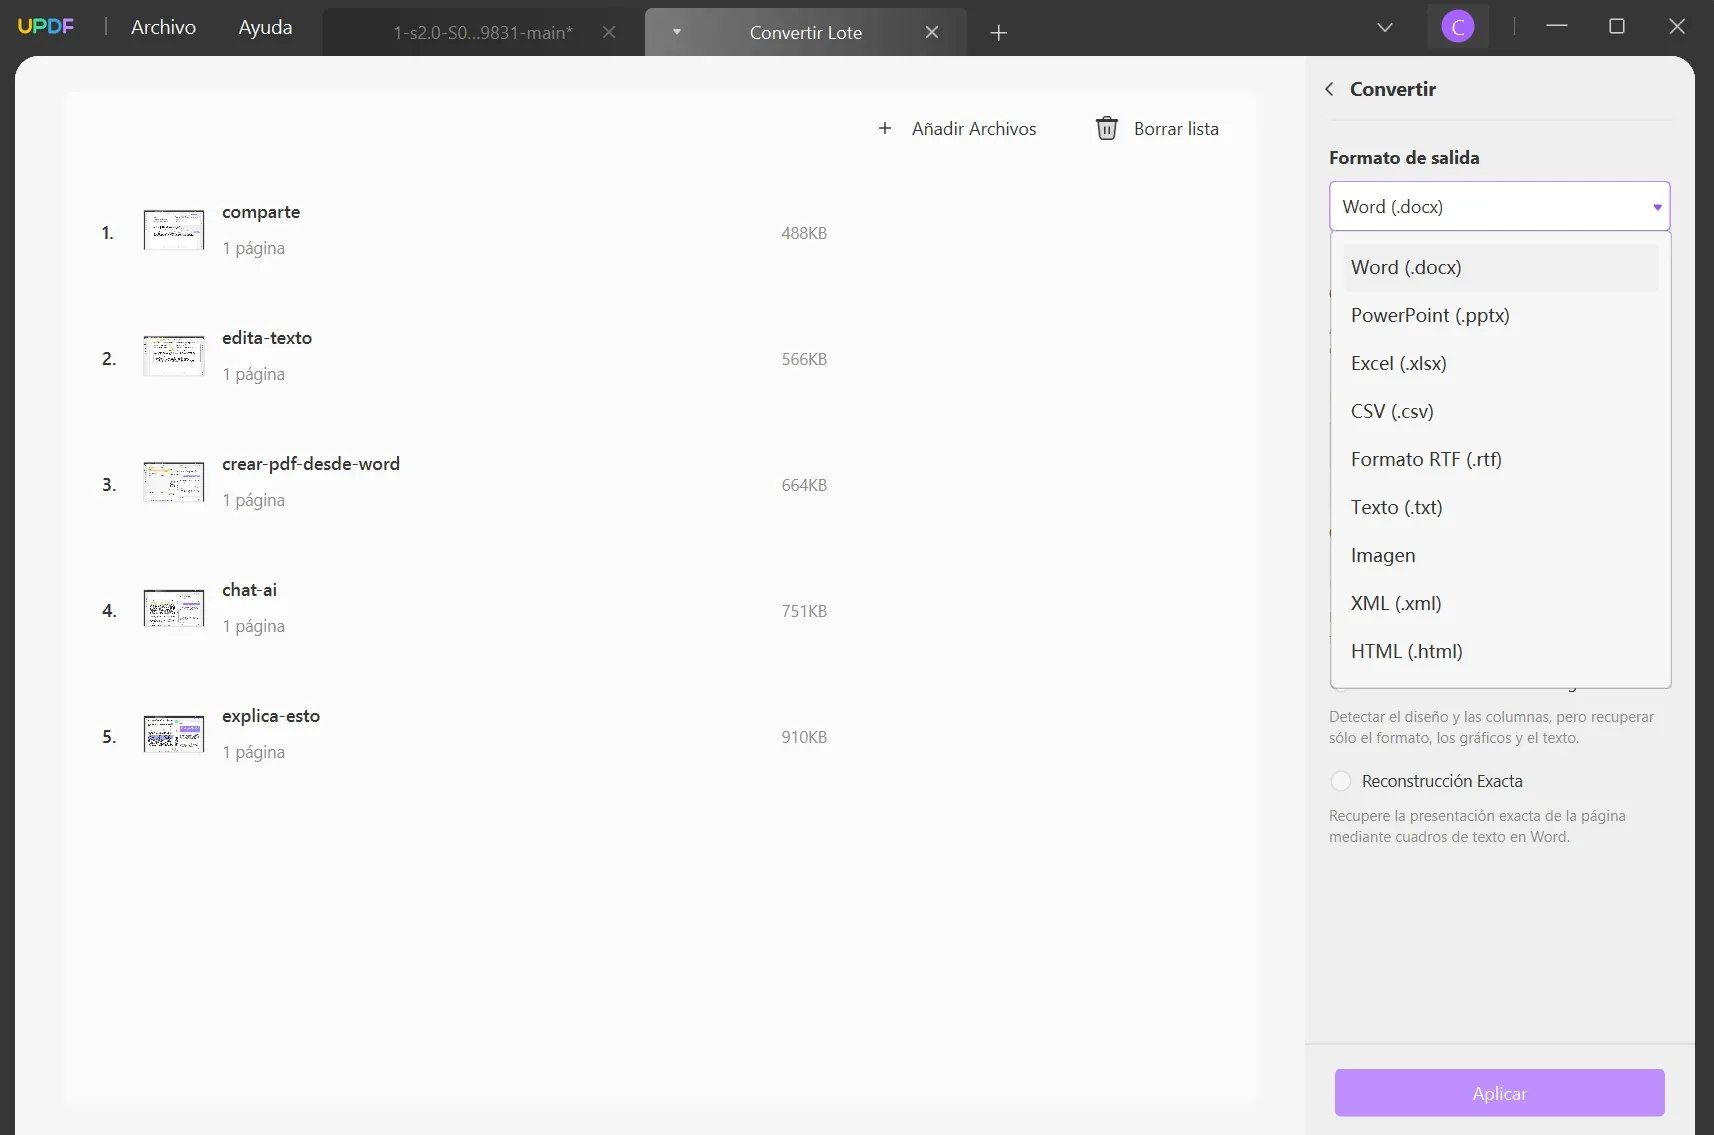Click the 488KB file size

click(x=804, y=233)
